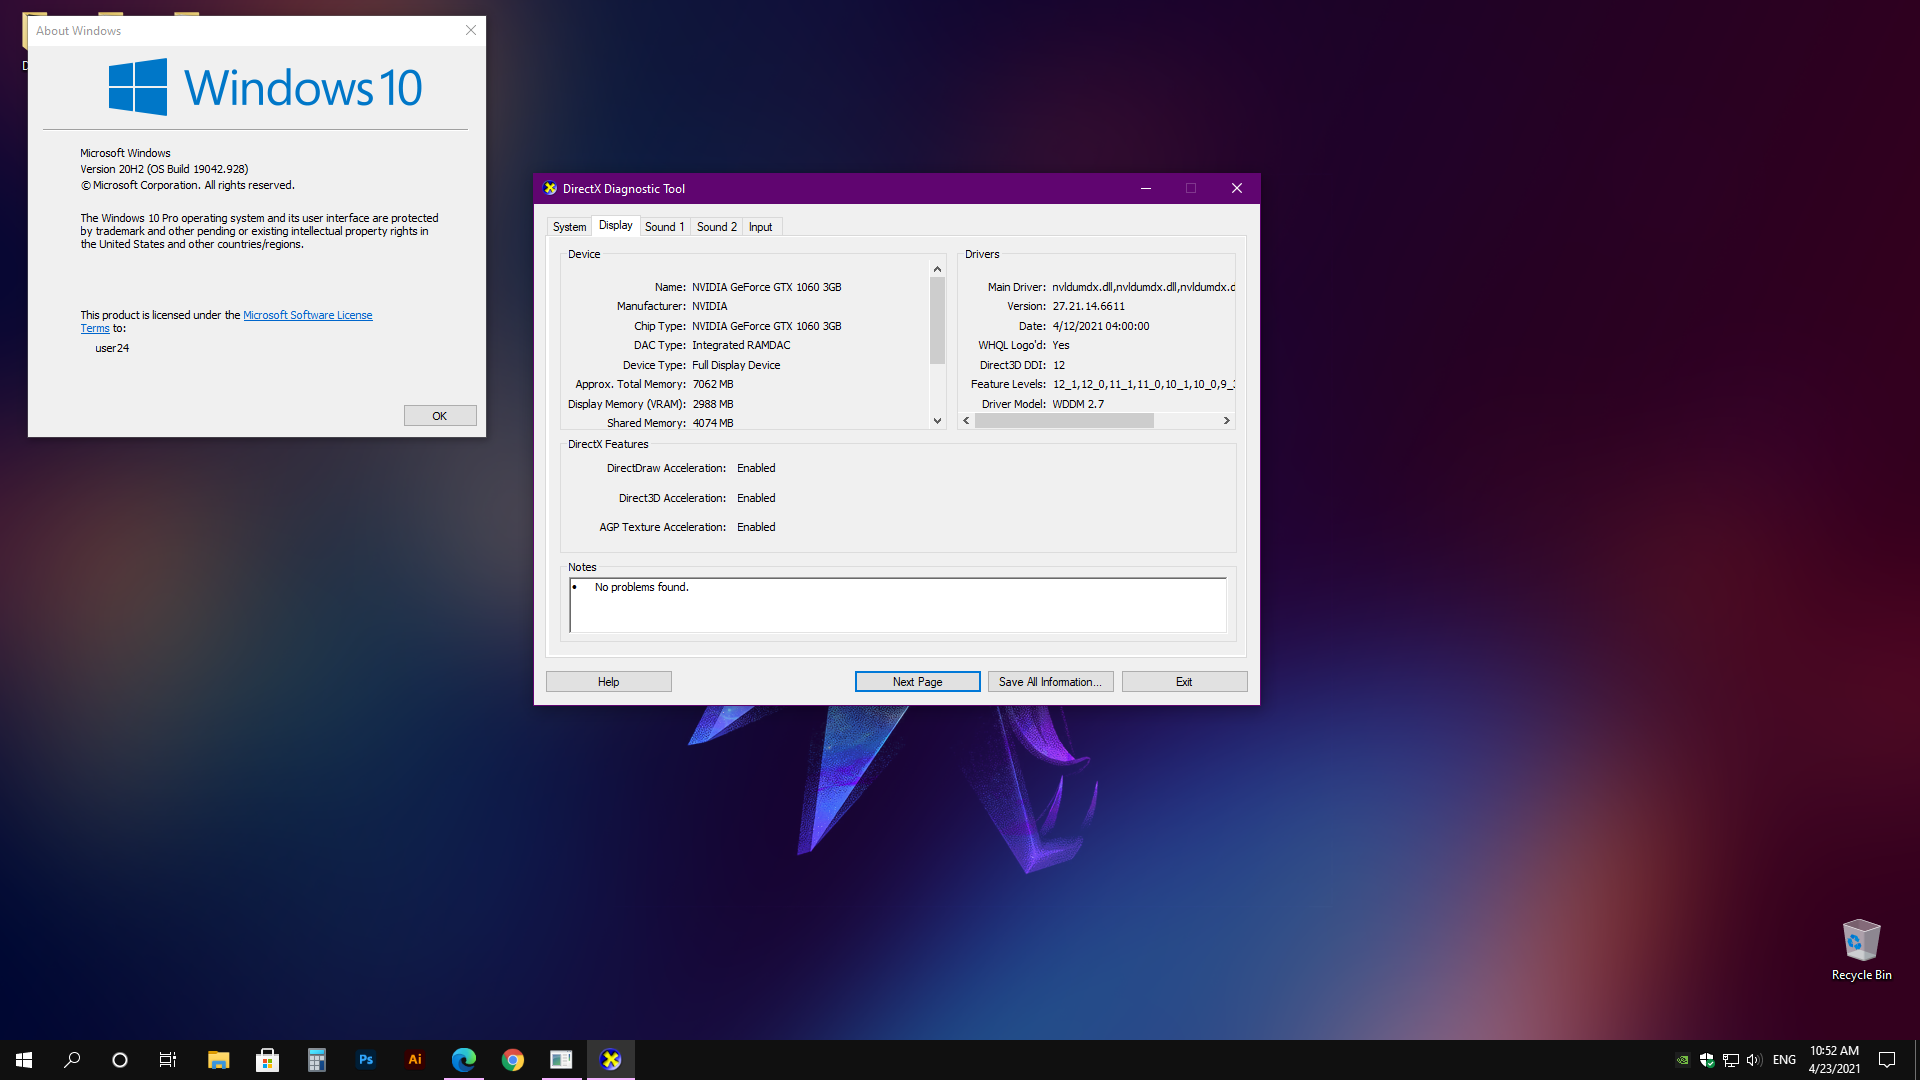Open Cortana circle icon on taskbar
1920x1080 pixels.
[120, 1060]
